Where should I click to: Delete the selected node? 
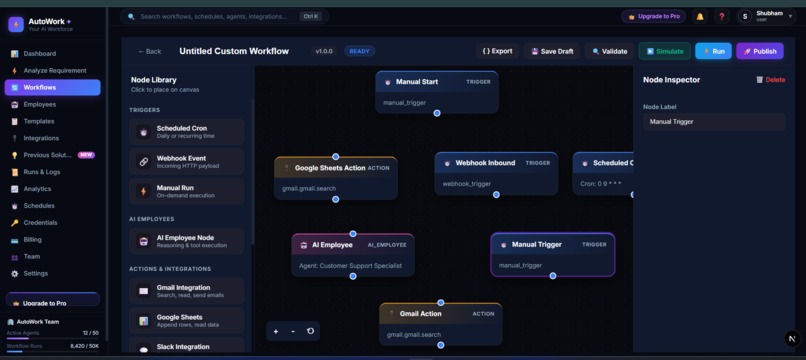771,80
